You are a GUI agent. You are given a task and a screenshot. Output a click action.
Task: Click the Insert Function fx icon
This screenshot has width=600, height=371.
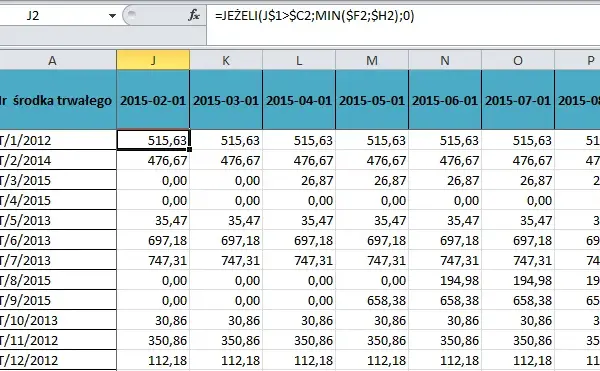click(194, 16)
